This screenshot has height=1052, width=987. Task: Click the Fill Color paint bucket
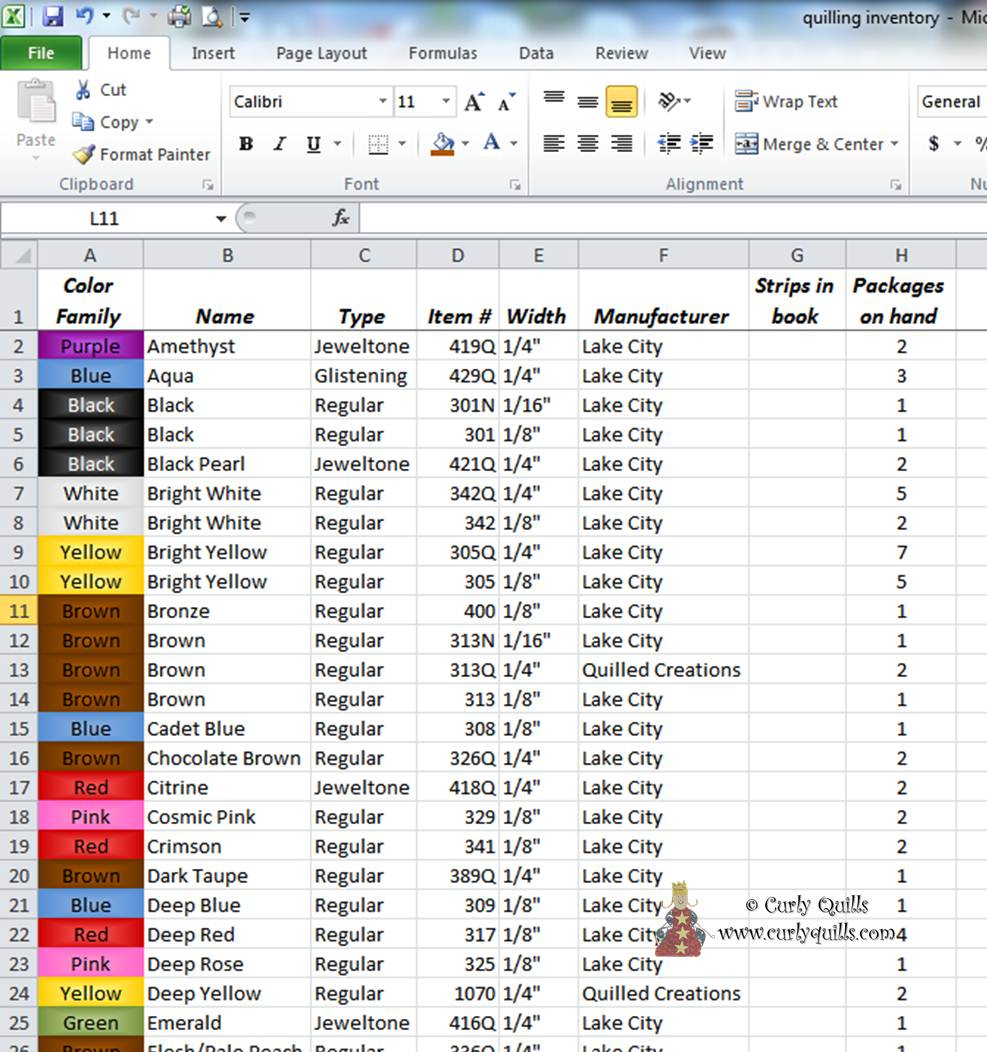[443, 144]
